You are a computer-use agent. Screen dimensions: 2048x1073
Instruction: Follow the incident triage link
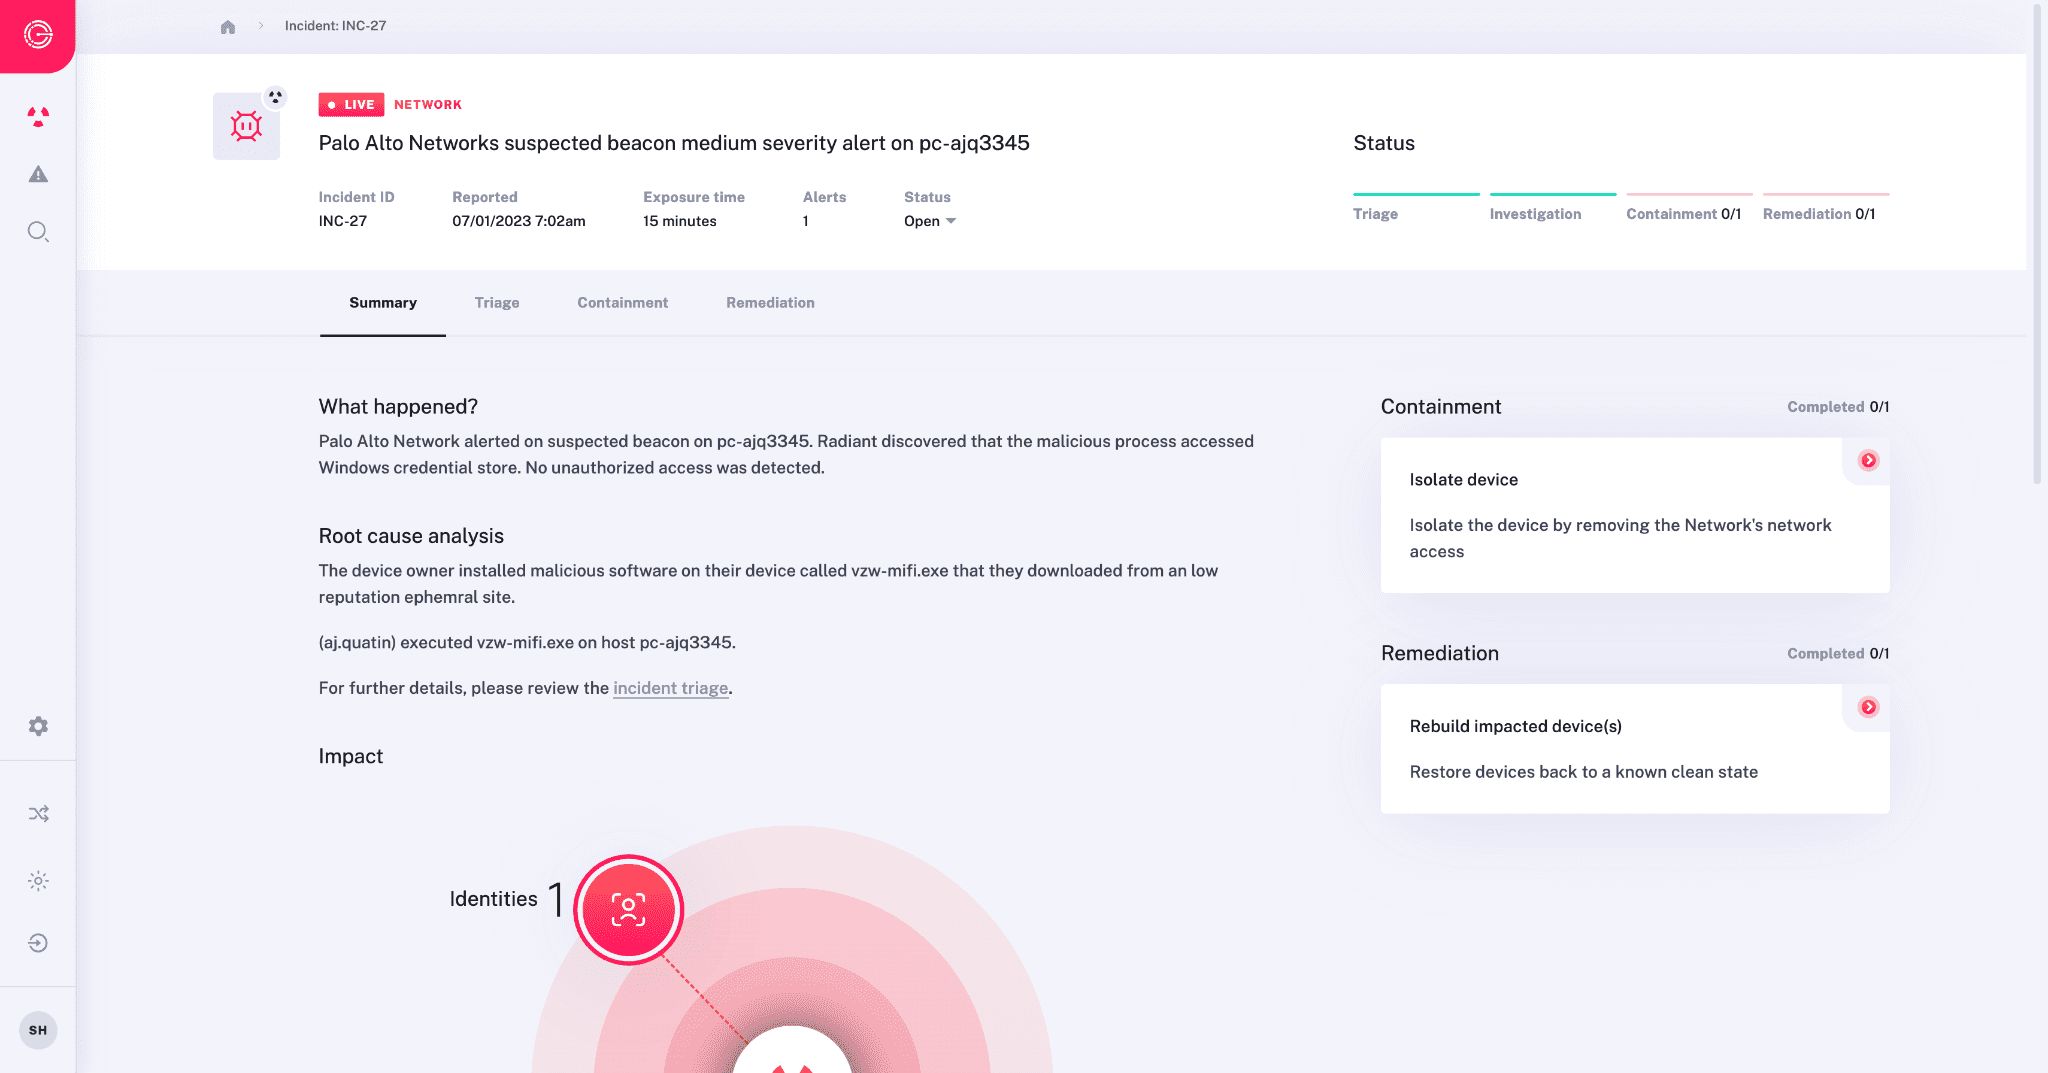670,688
